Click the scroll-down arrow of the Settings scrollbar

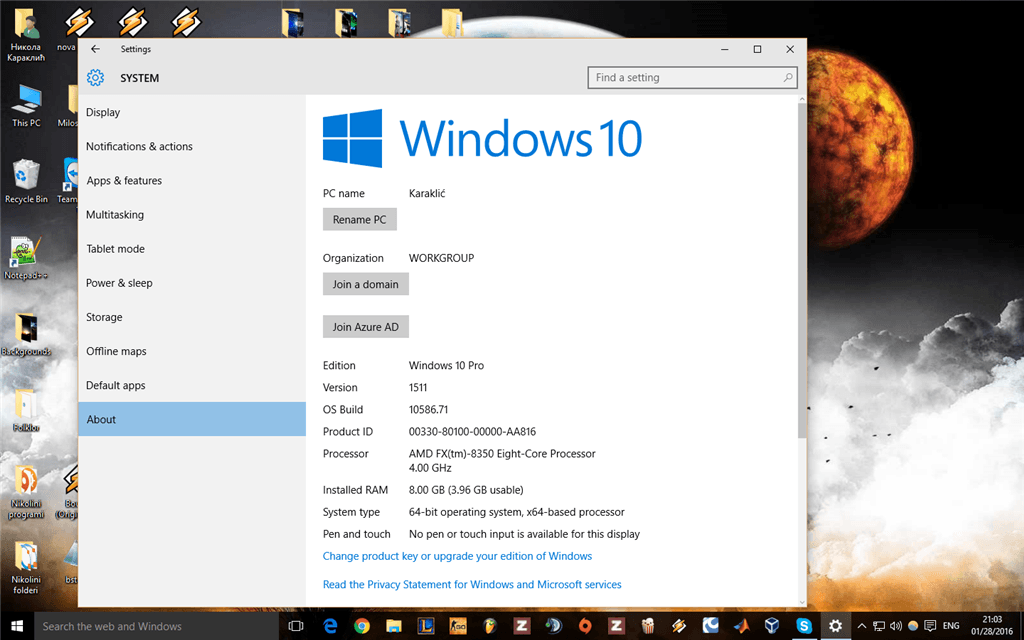[802, 602]
